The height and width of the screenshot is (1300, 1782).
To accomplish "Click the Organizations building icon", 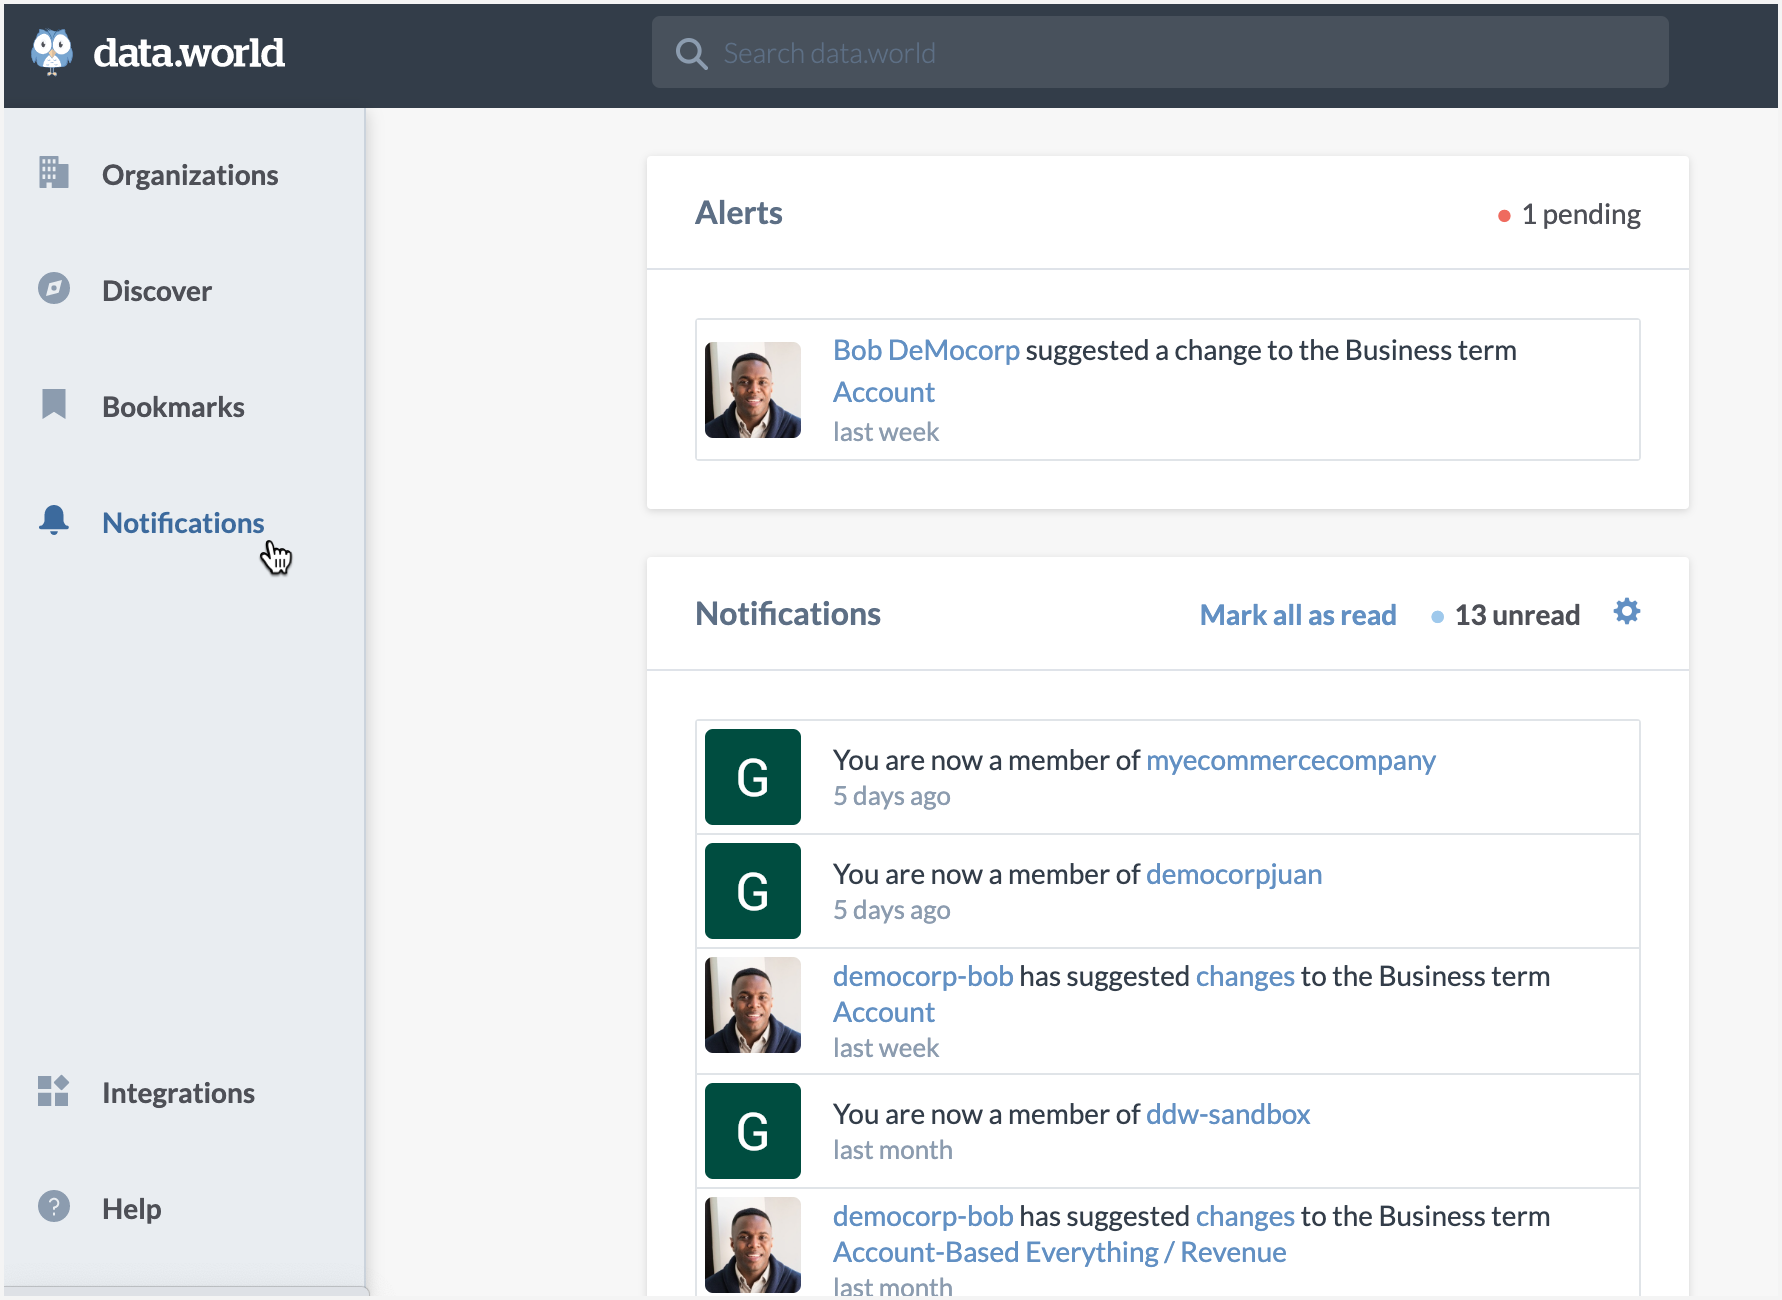I will tap(54, 172).
